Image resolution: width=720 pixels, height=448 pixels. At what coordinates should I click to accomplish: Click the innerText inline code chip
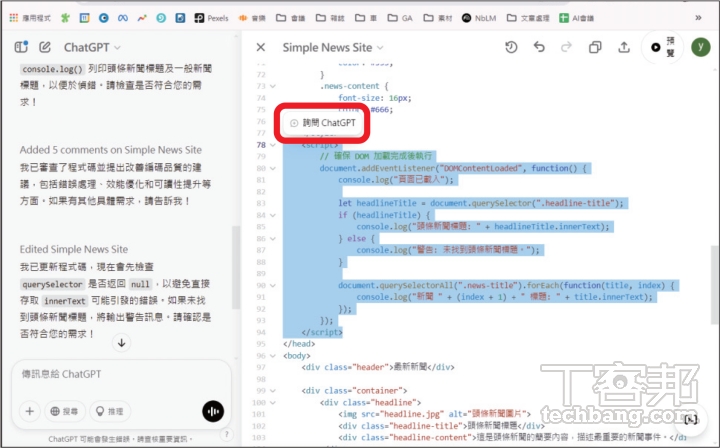coord(65,301)
